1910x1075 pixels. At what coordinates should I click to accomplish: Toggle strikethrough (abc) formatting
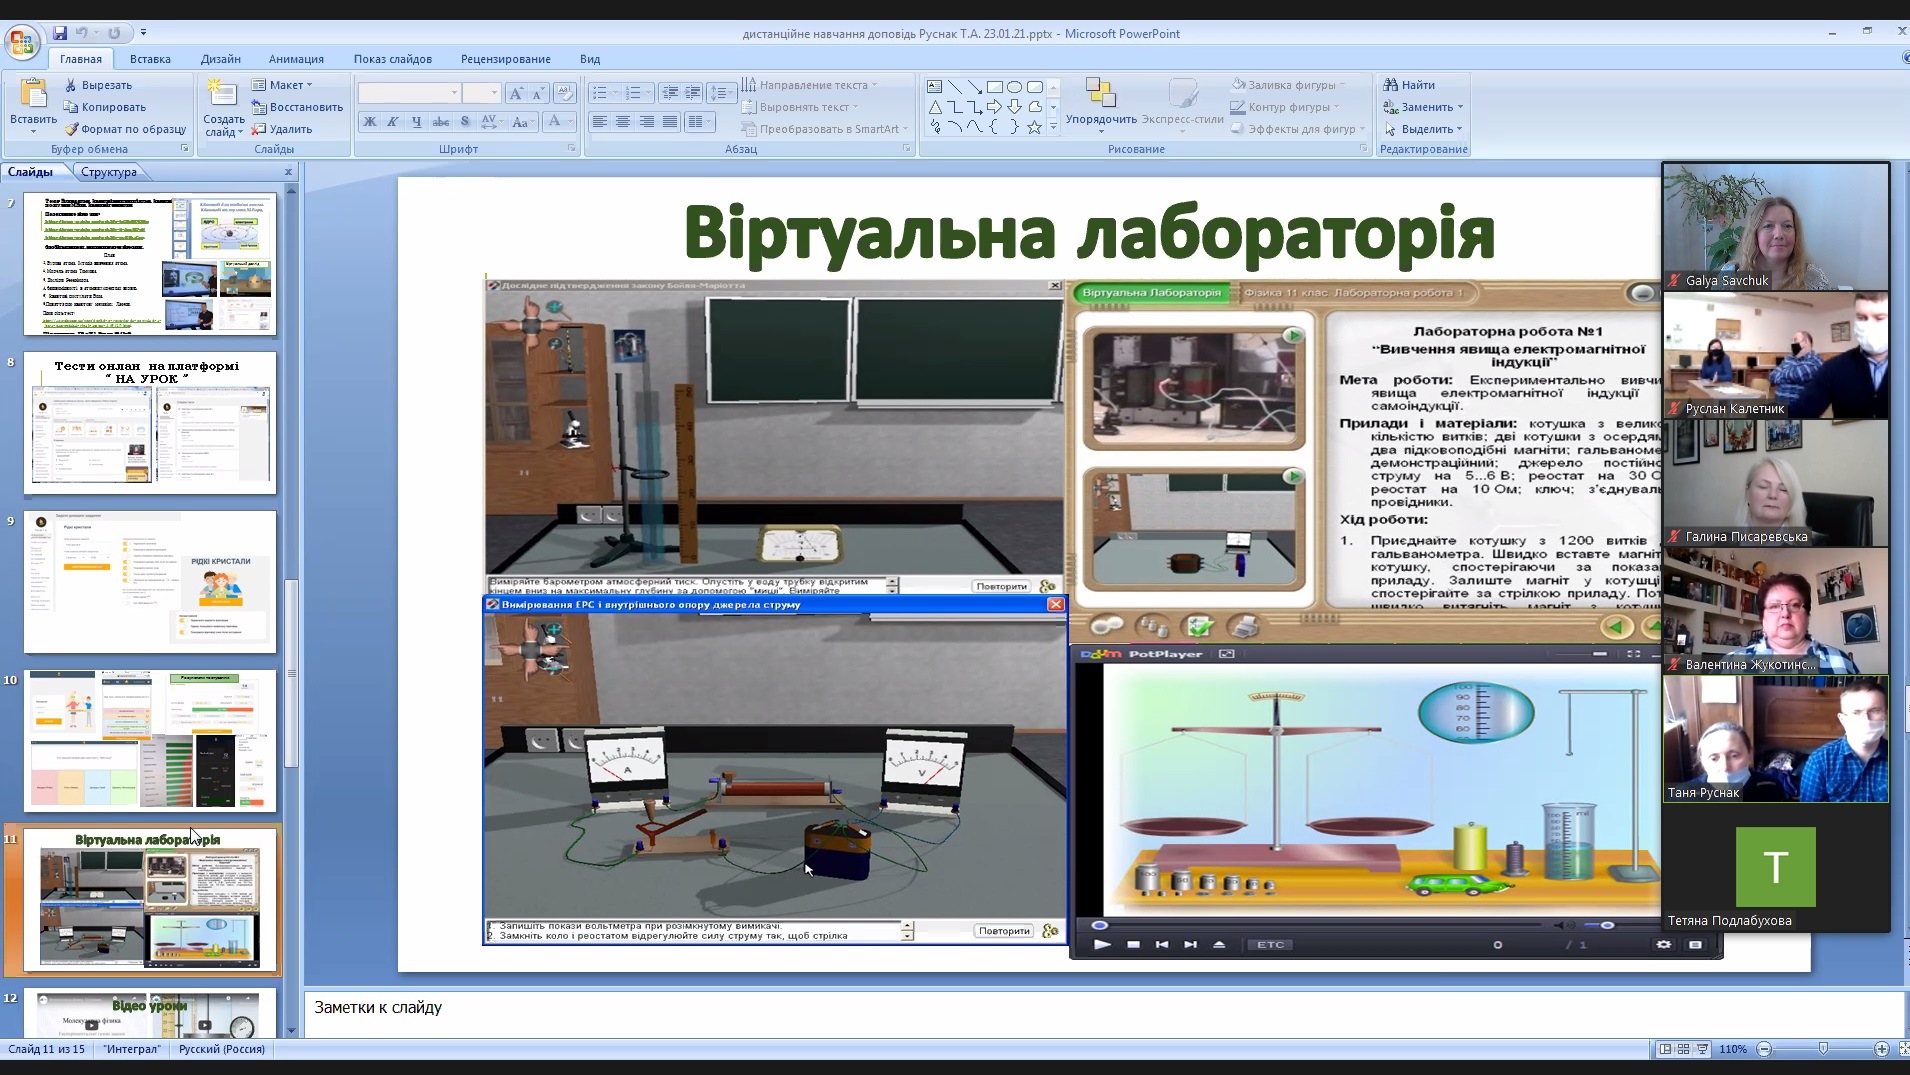[441, 122]
